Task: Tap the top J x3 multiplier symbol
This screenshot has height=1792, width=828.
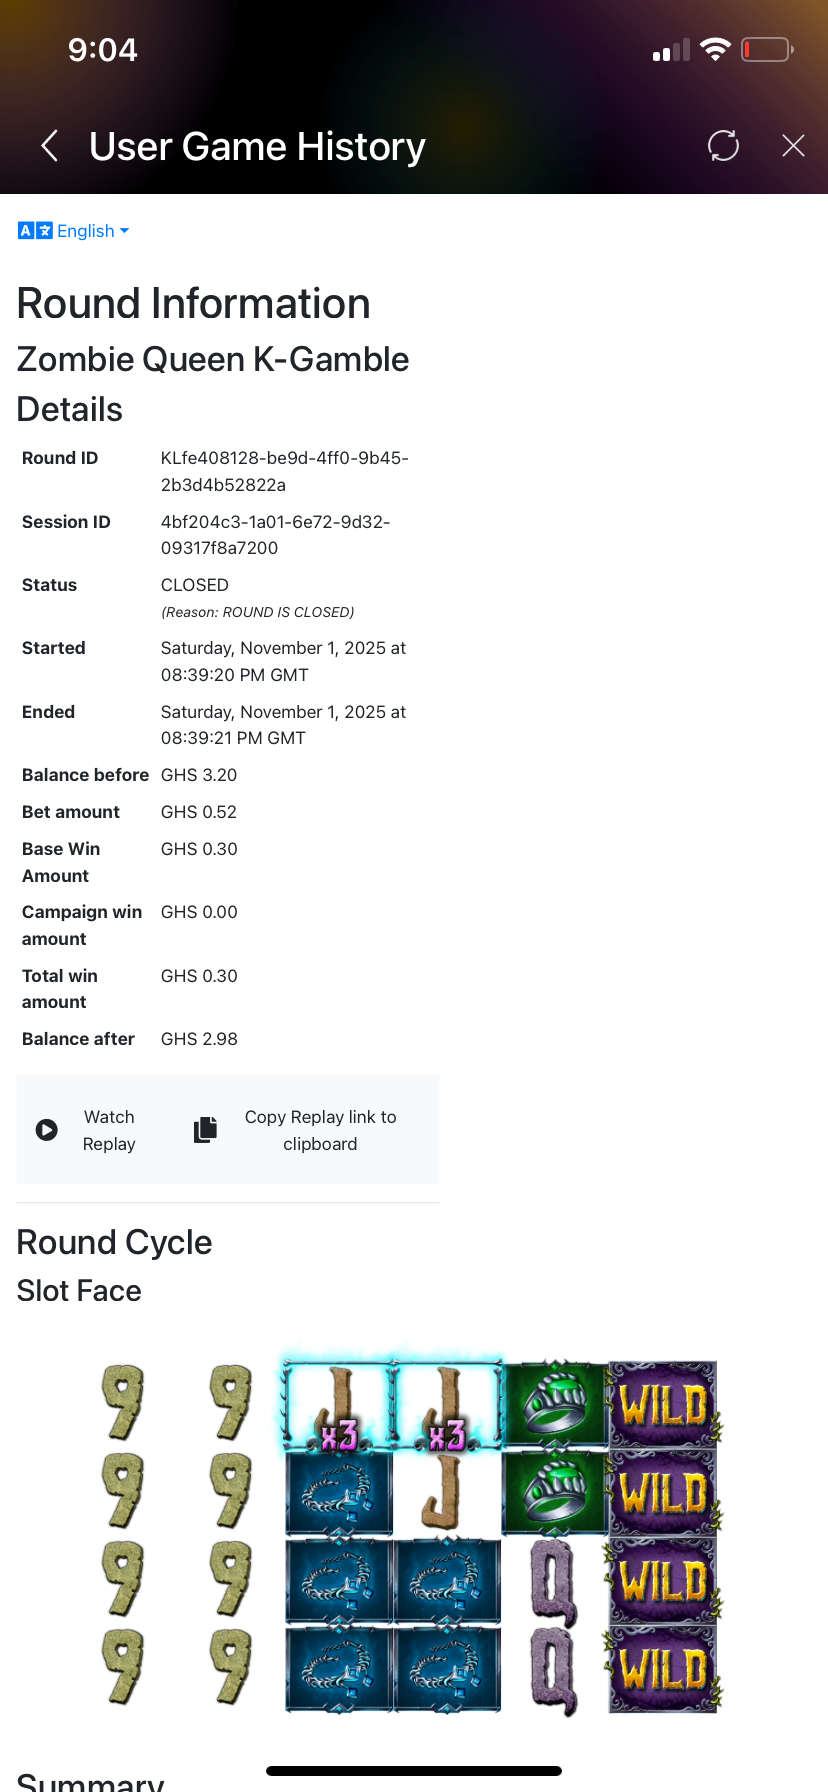Action: pos(338,1405)
